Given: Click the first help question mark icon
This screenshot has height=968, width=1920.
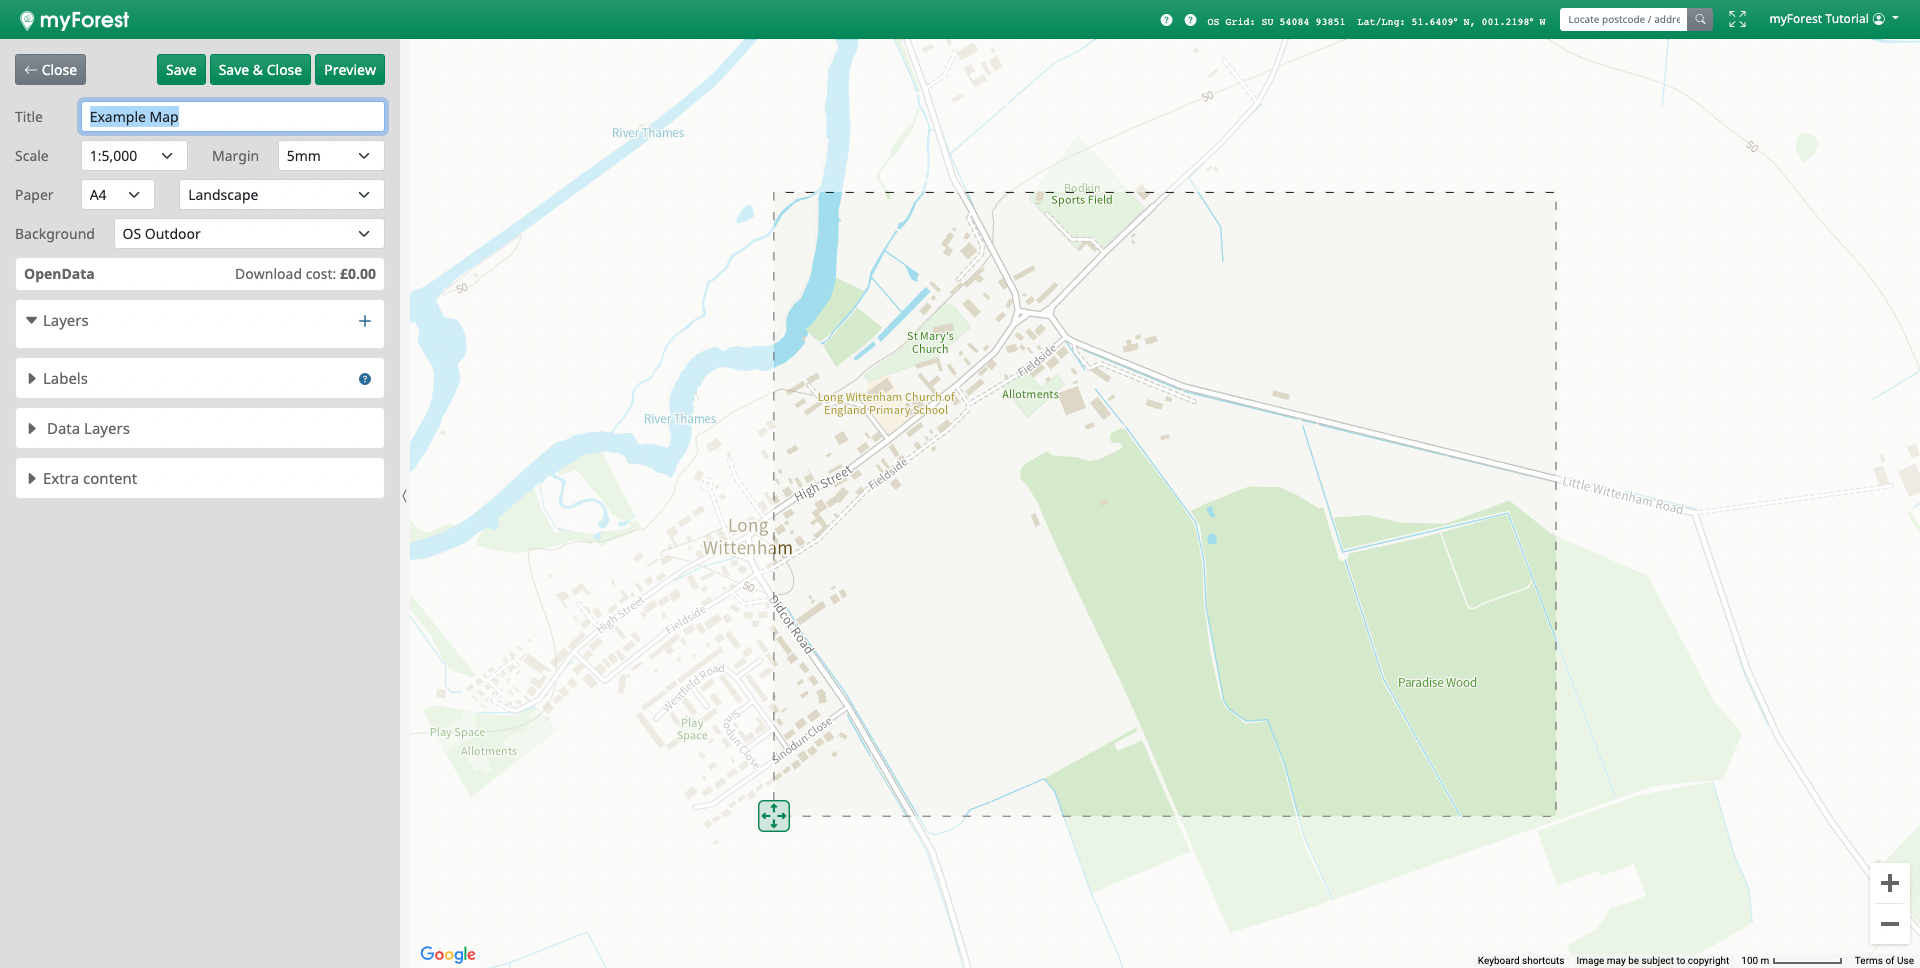Looking at the screenshot, I should click(x=1166, y=20).
